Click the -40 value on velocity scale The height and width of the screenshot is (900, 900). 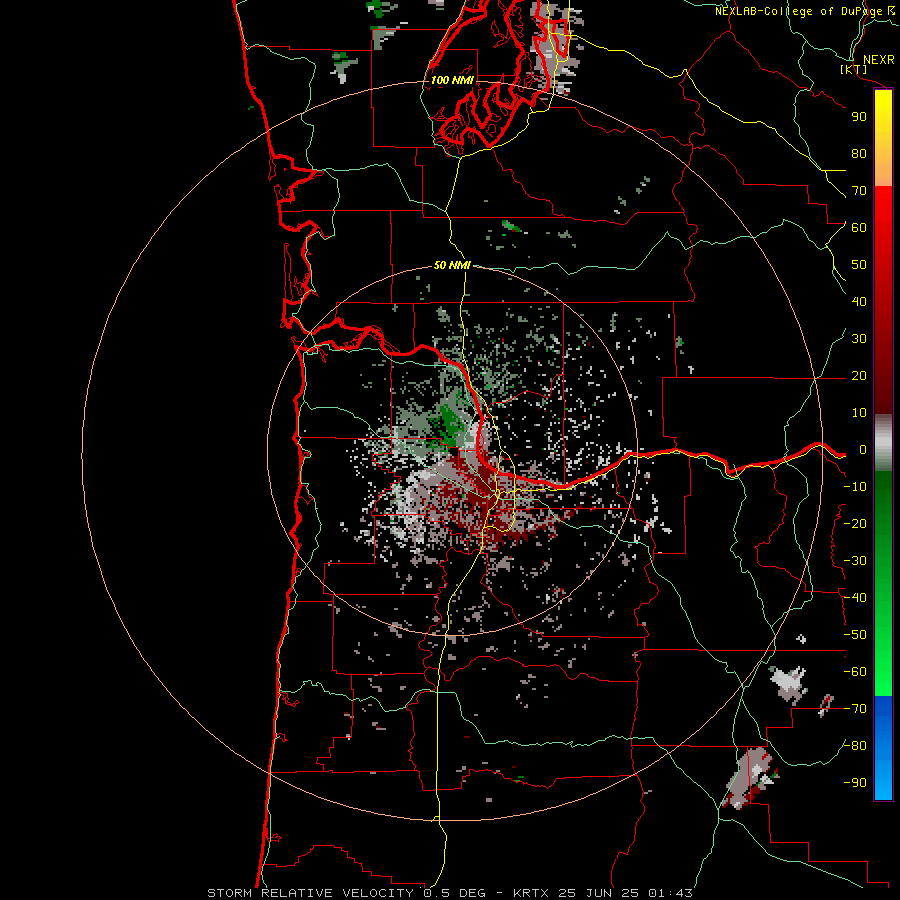click(855, 598)
